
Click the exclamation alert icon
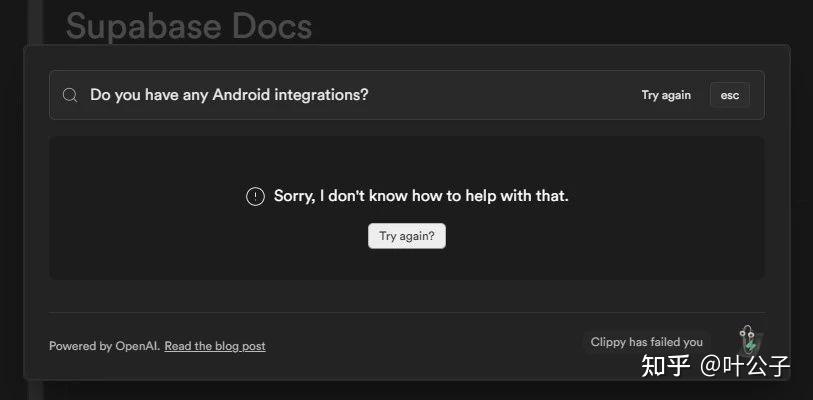pos(255,197)
